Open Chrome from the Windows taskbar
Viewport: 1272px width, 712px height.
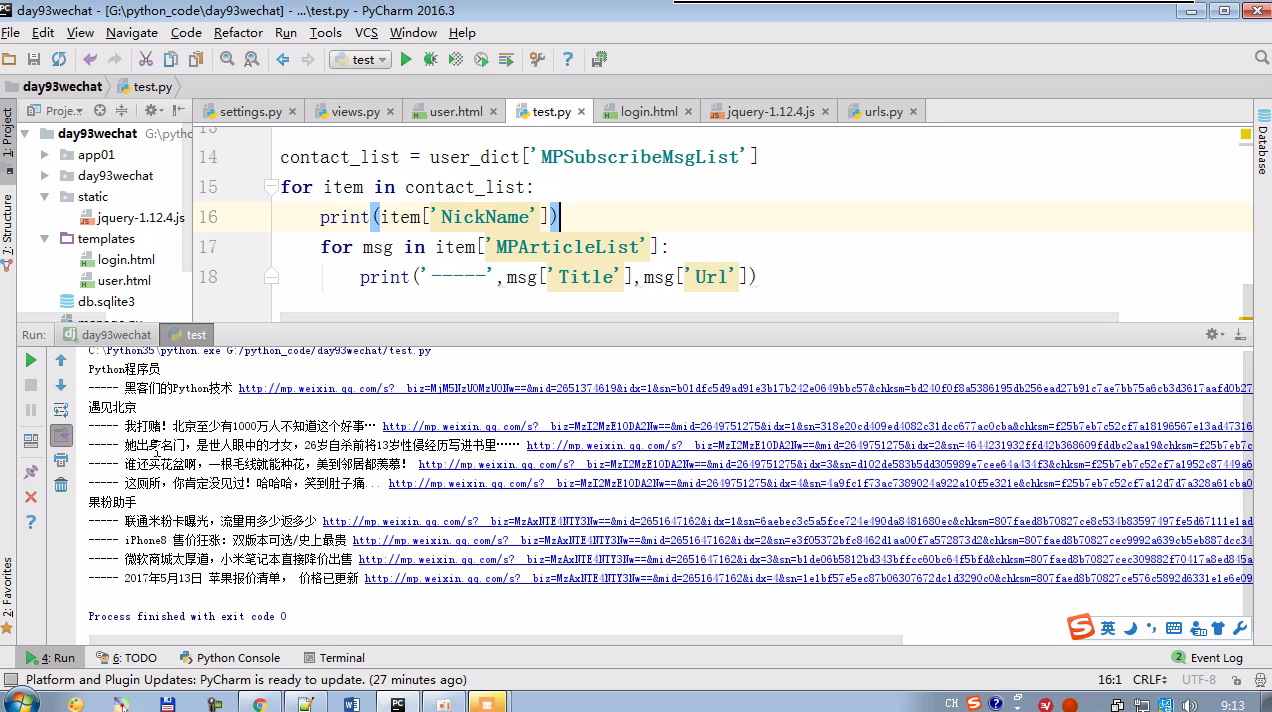tap(260, 704)
